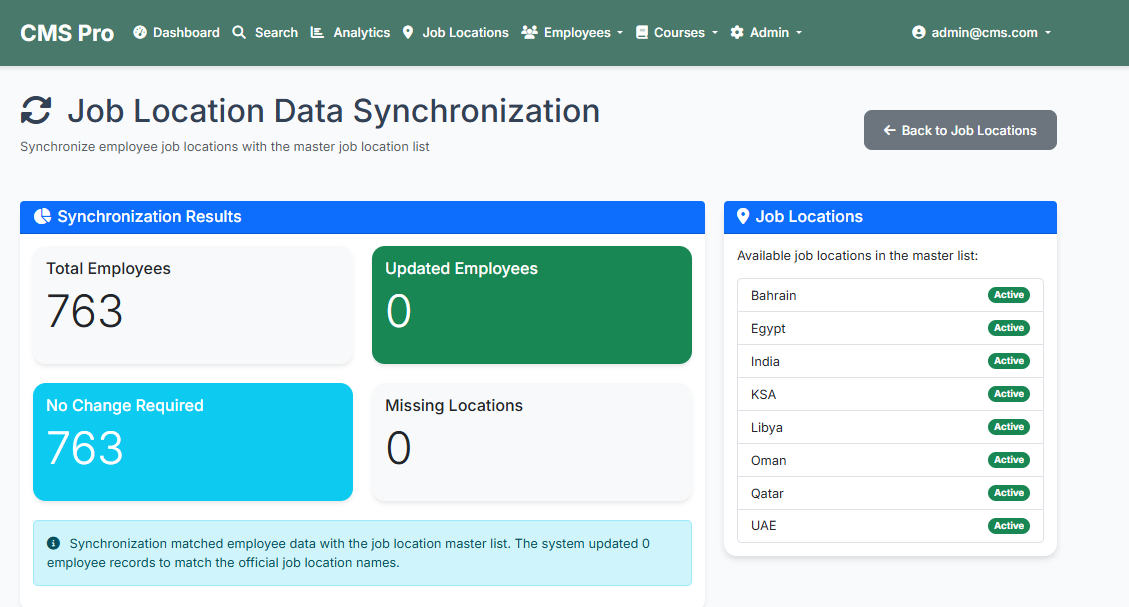Click the Job Locations pin icon in navbar
Viewport: 1129px width, 607px height.
[408, 32]
